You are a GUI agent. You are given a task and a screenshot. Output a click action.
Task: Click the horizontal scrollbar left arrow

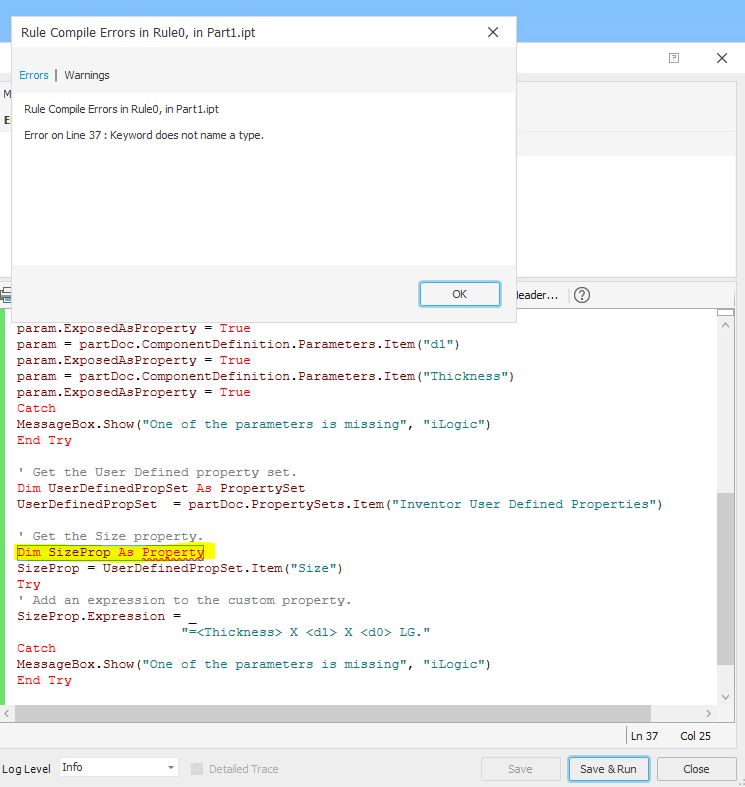pyautogui.click(x=7, y=713)
